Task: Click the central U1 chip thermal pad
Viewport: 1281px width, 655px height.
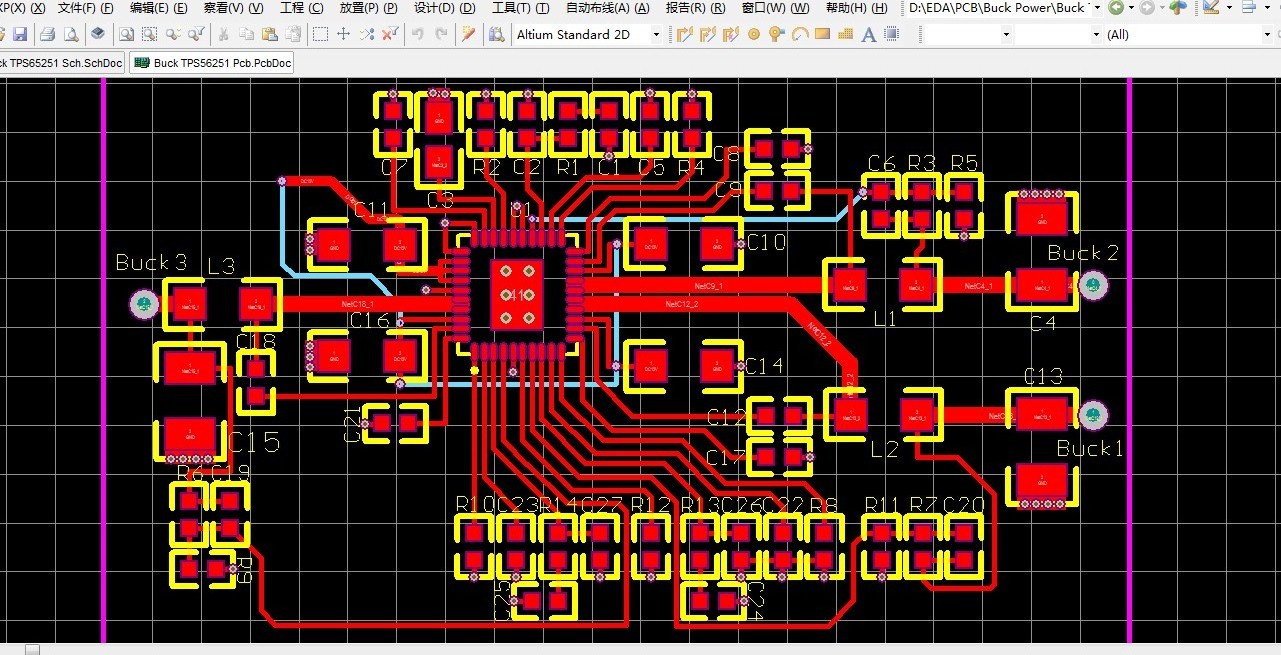Action: 516,294
